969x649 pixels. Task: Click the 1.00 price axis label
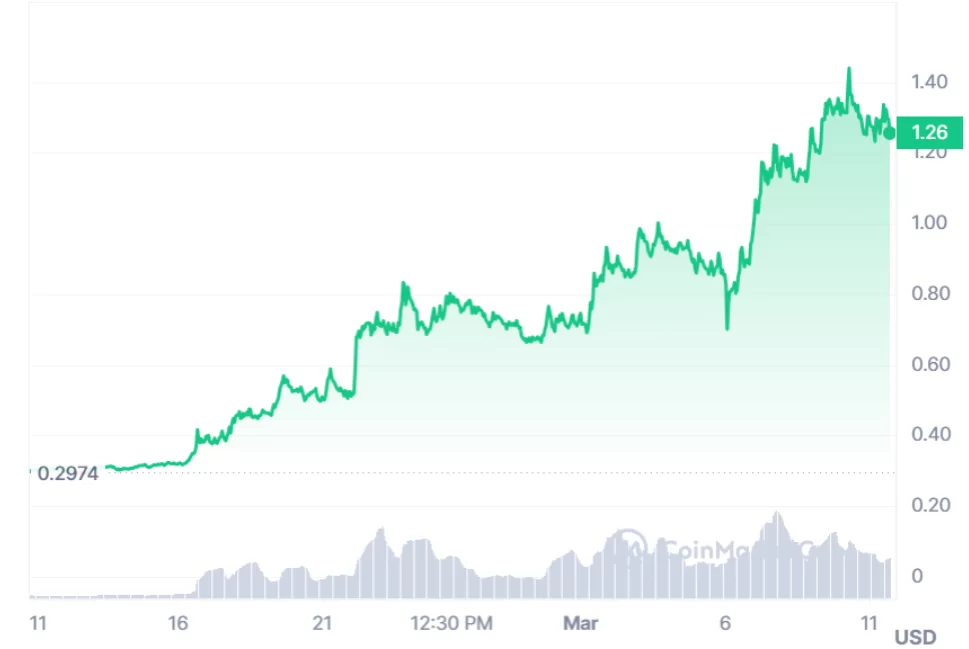929,223
